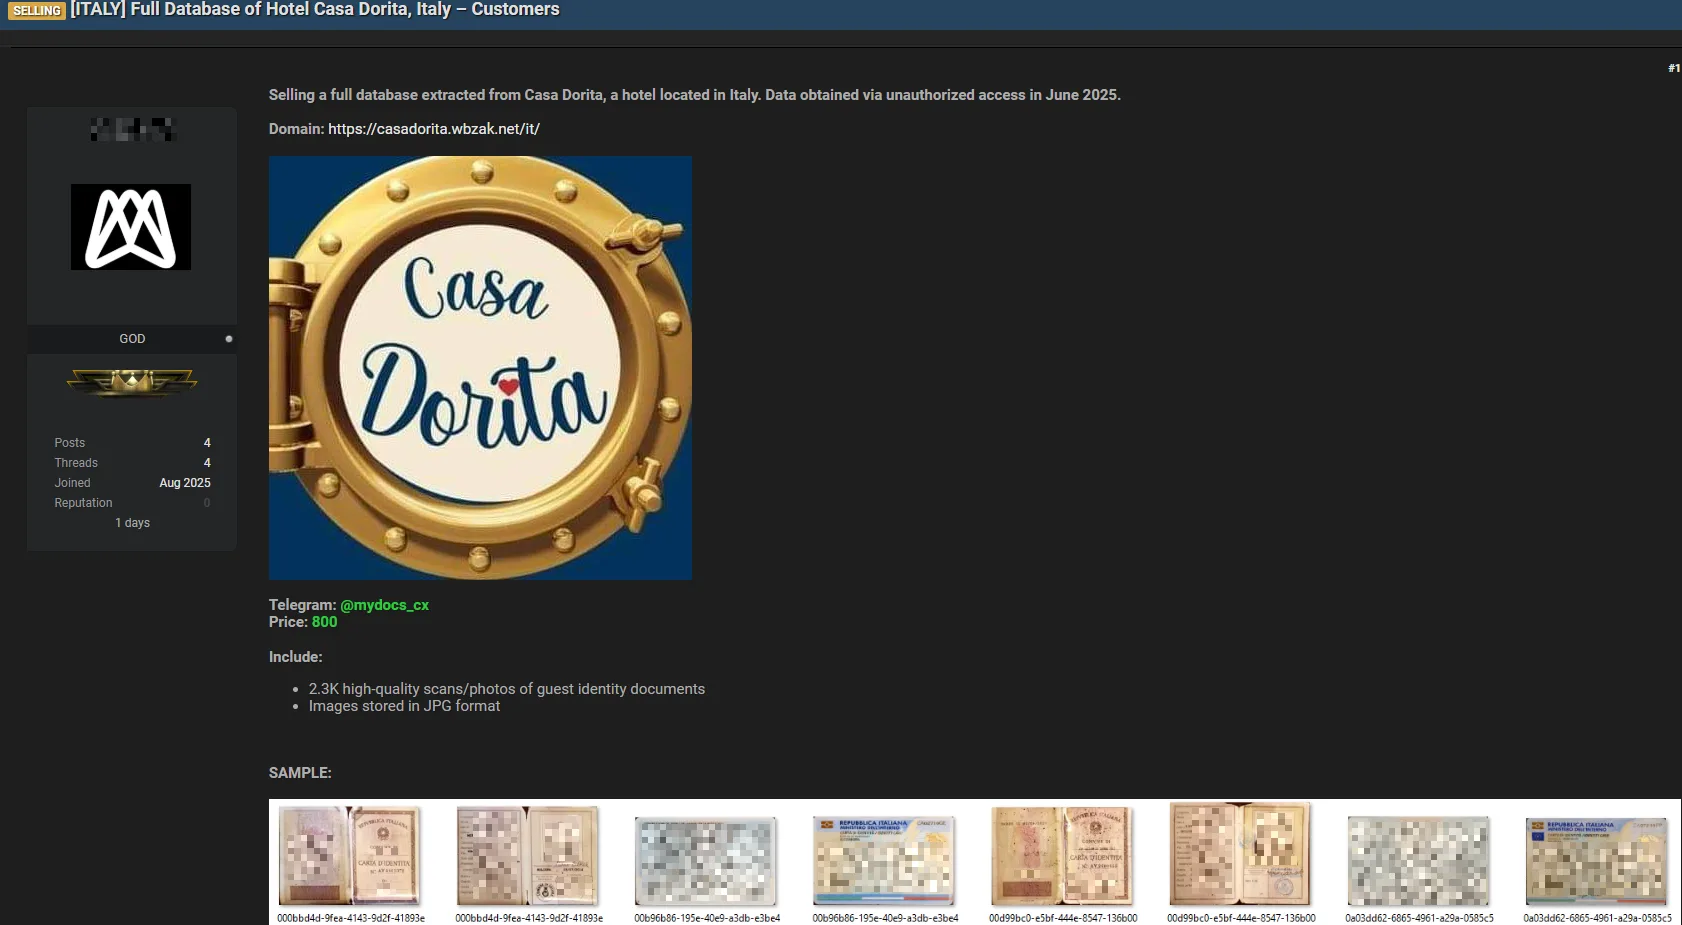Viewport: 1682px width, 925px height.
Task: Open the first sample thumbnail
Action: pos(349,856)
